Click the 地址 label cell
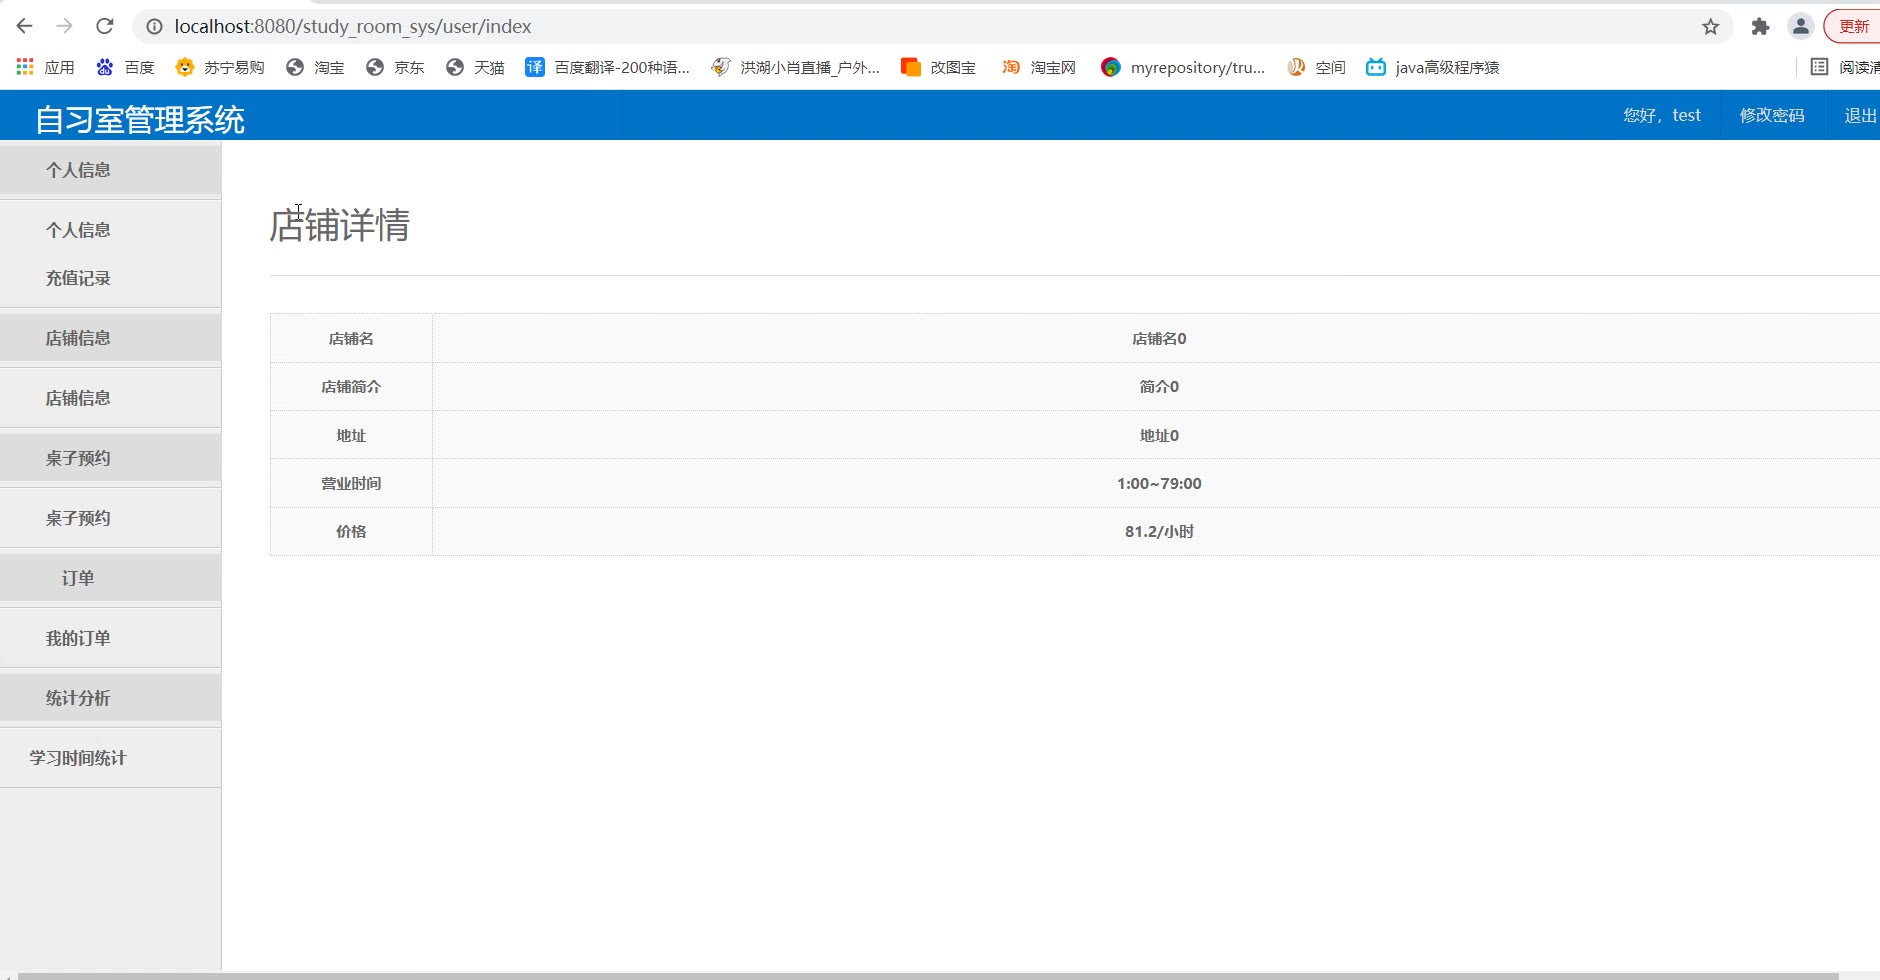The width and height of the screenshot is (1880, 980). coord(351,435)
